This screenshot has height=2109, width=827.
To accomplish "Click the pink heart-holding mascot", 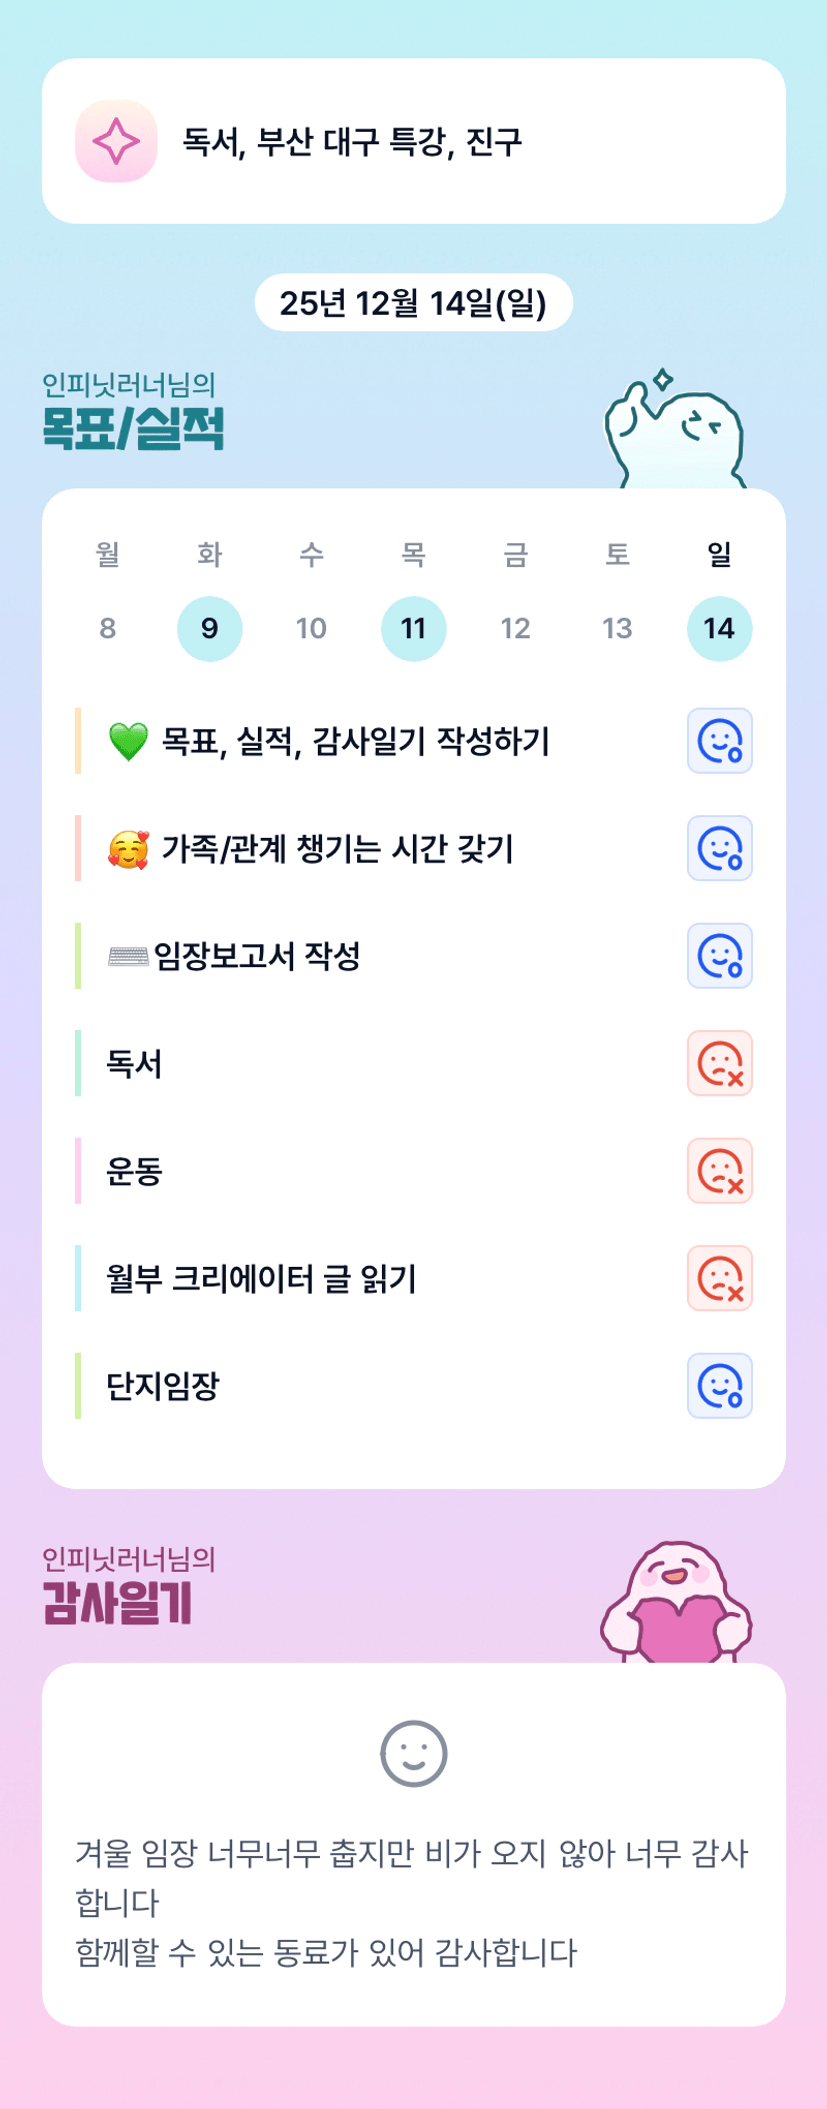I will [x=677, y=1603].
